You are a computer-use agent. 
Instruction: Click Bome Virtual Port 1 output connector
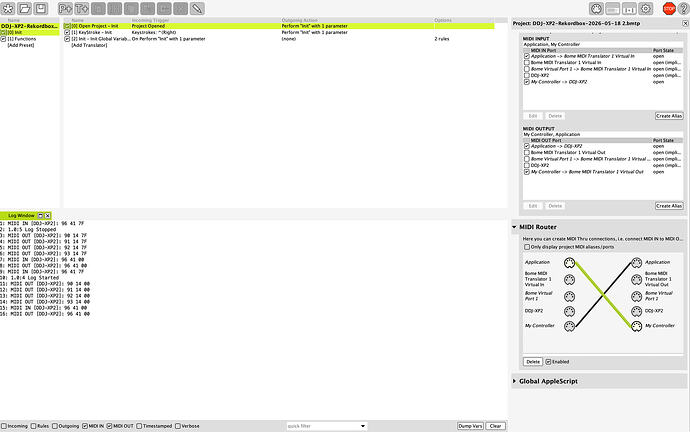[x=636, y=296]
